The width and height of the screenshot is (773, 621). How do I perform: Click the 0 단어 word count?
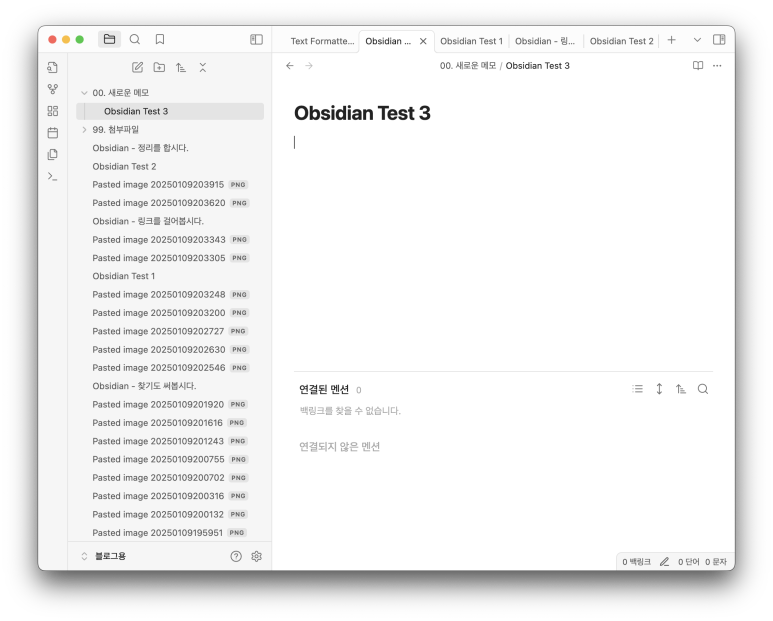coord(688,562)
